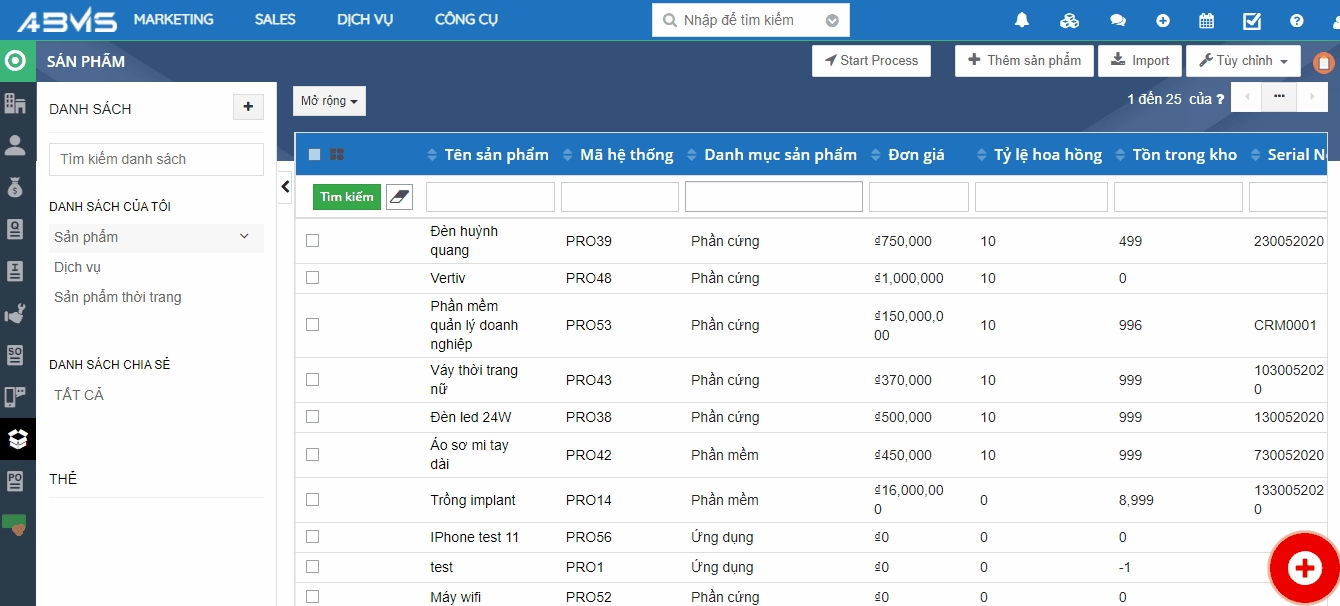
Task: Select Dịch vụ list in sidebar
Action: coord(77,267)
